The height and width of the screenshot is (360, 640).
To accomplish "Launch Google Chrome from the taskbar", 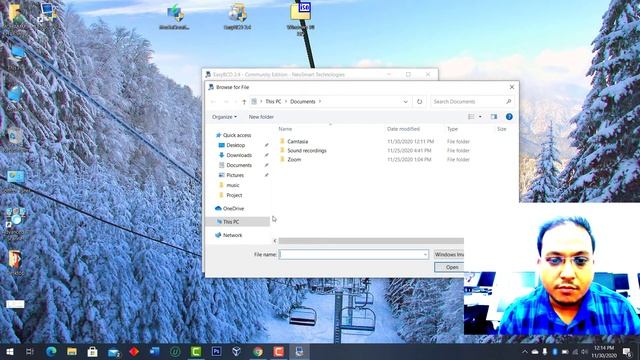I will (x=258, y=351).
